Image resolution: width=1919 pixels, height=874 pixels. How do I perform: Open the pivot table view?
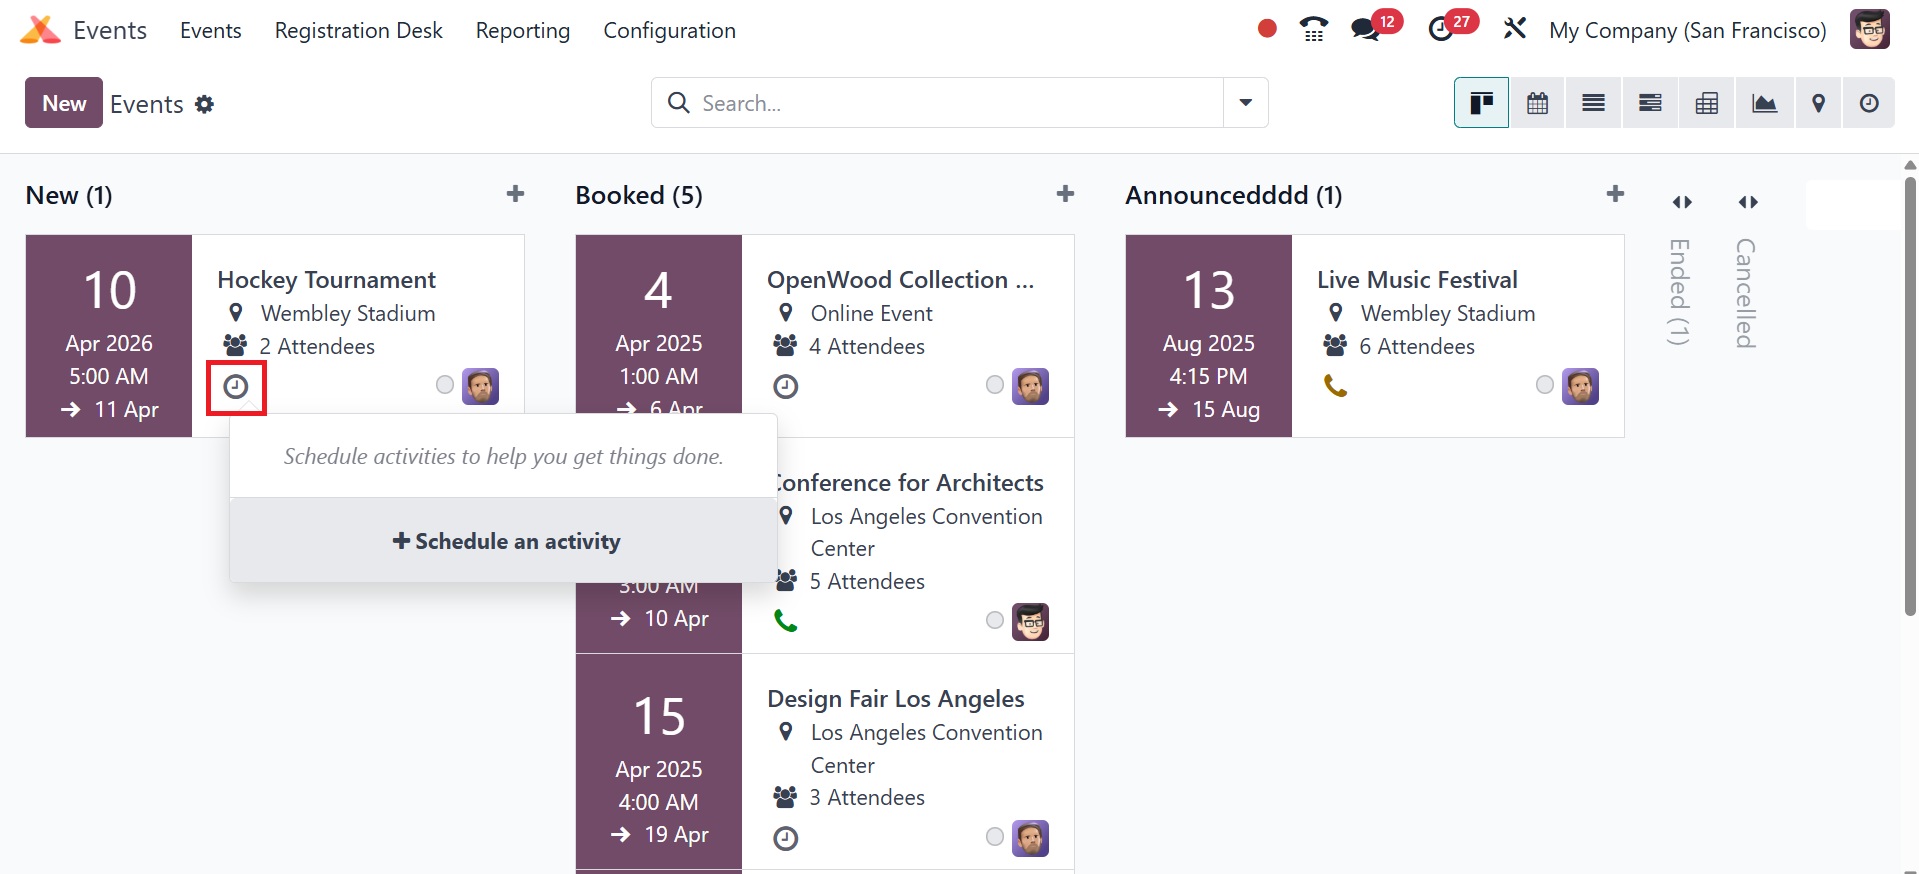click(1707, 103)
